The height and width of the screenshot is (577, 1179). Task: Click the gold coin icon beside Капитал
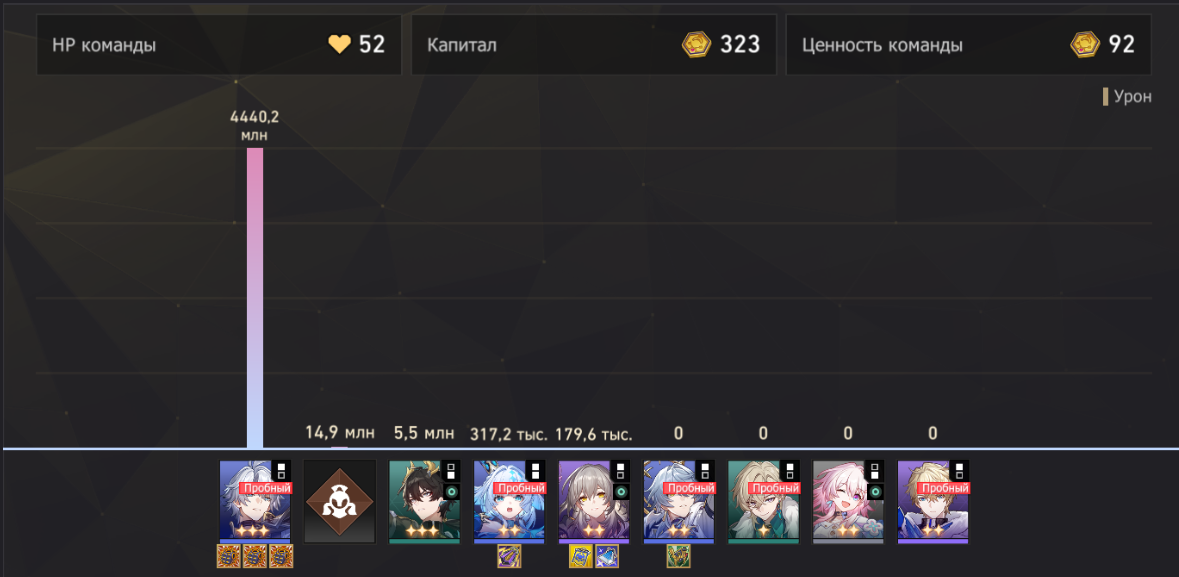click(x=696, y=44)
